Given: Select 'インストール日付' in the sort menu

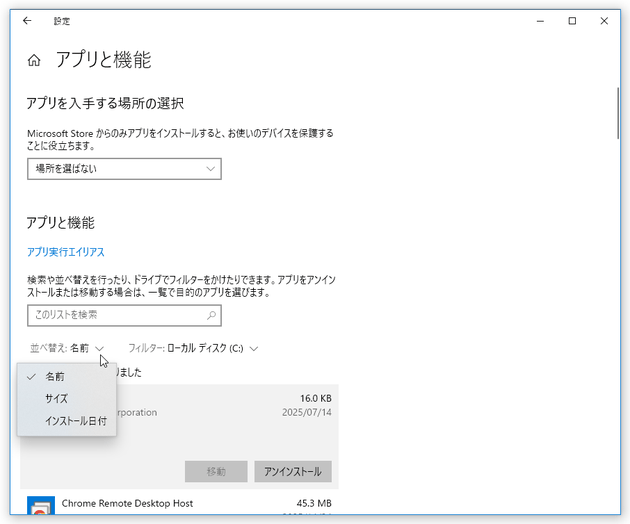Looking at the screenshot, I should click(x=67, y=421).
